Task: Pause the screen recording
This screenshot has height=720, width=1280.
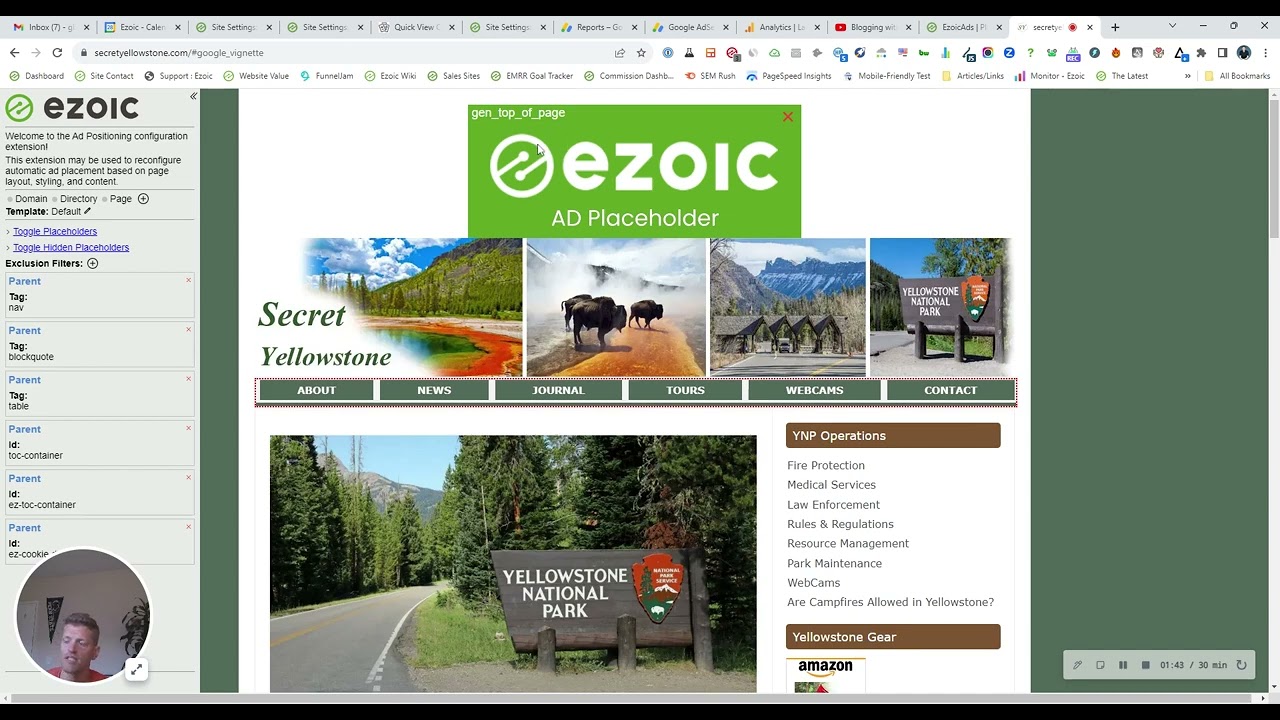Action: pos(1123,665)
